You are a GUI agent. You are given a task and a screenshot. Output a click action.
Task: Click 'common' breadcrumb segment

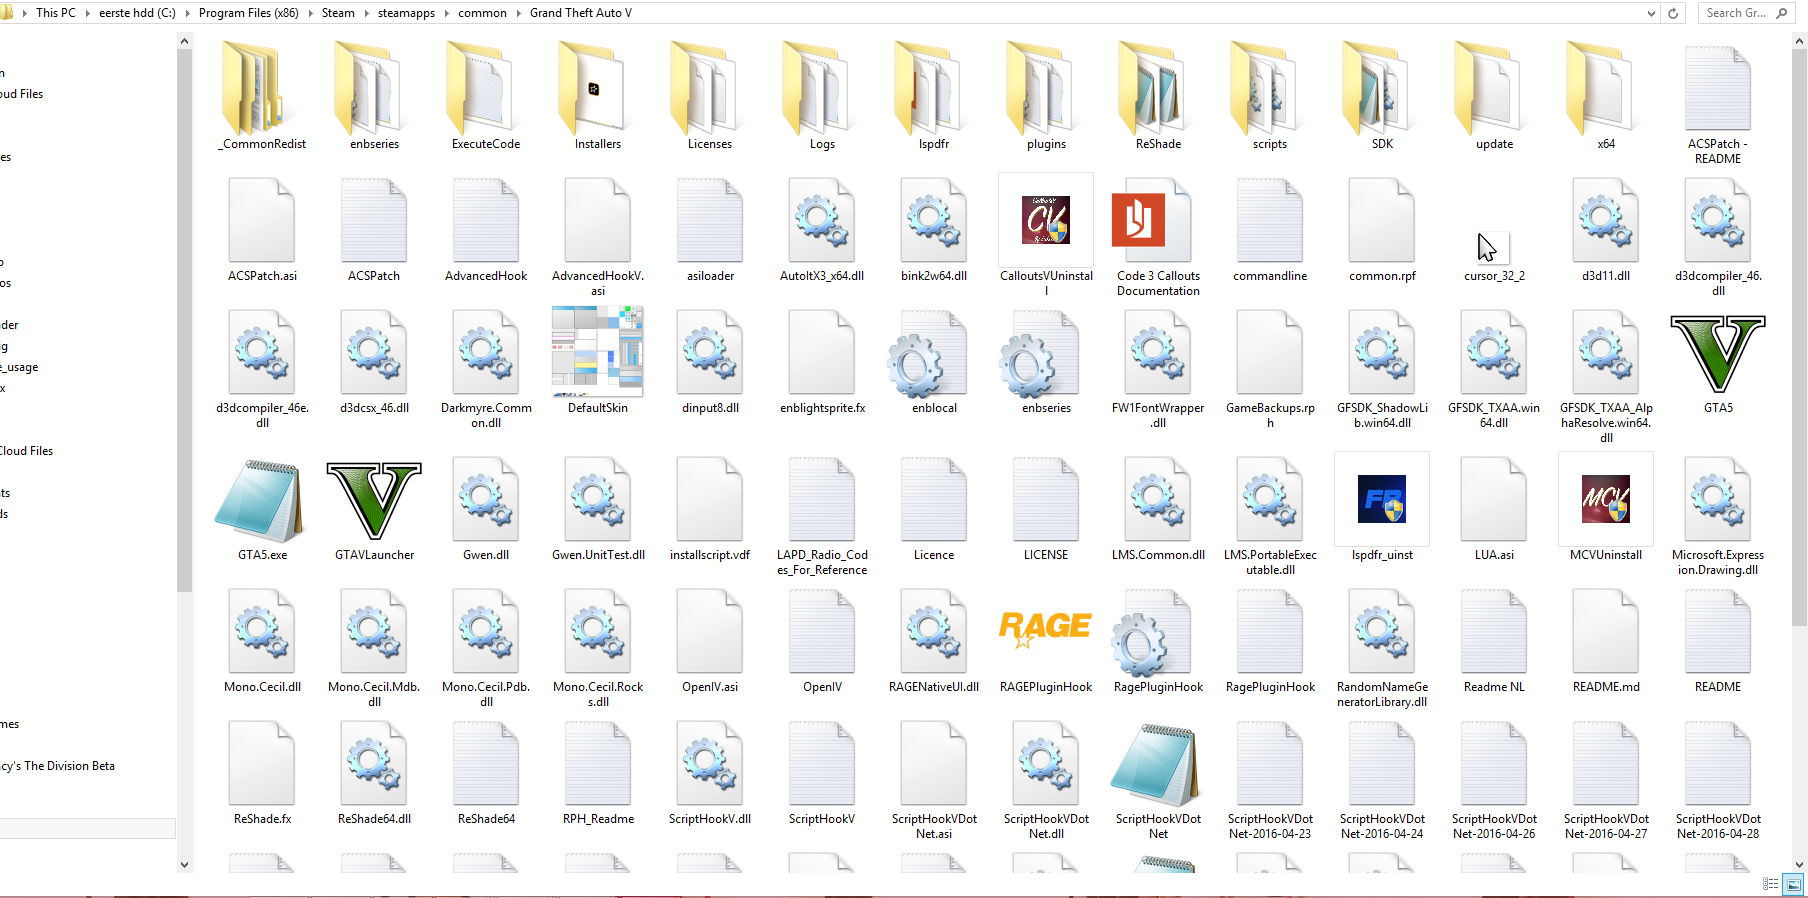click(482, 13)
